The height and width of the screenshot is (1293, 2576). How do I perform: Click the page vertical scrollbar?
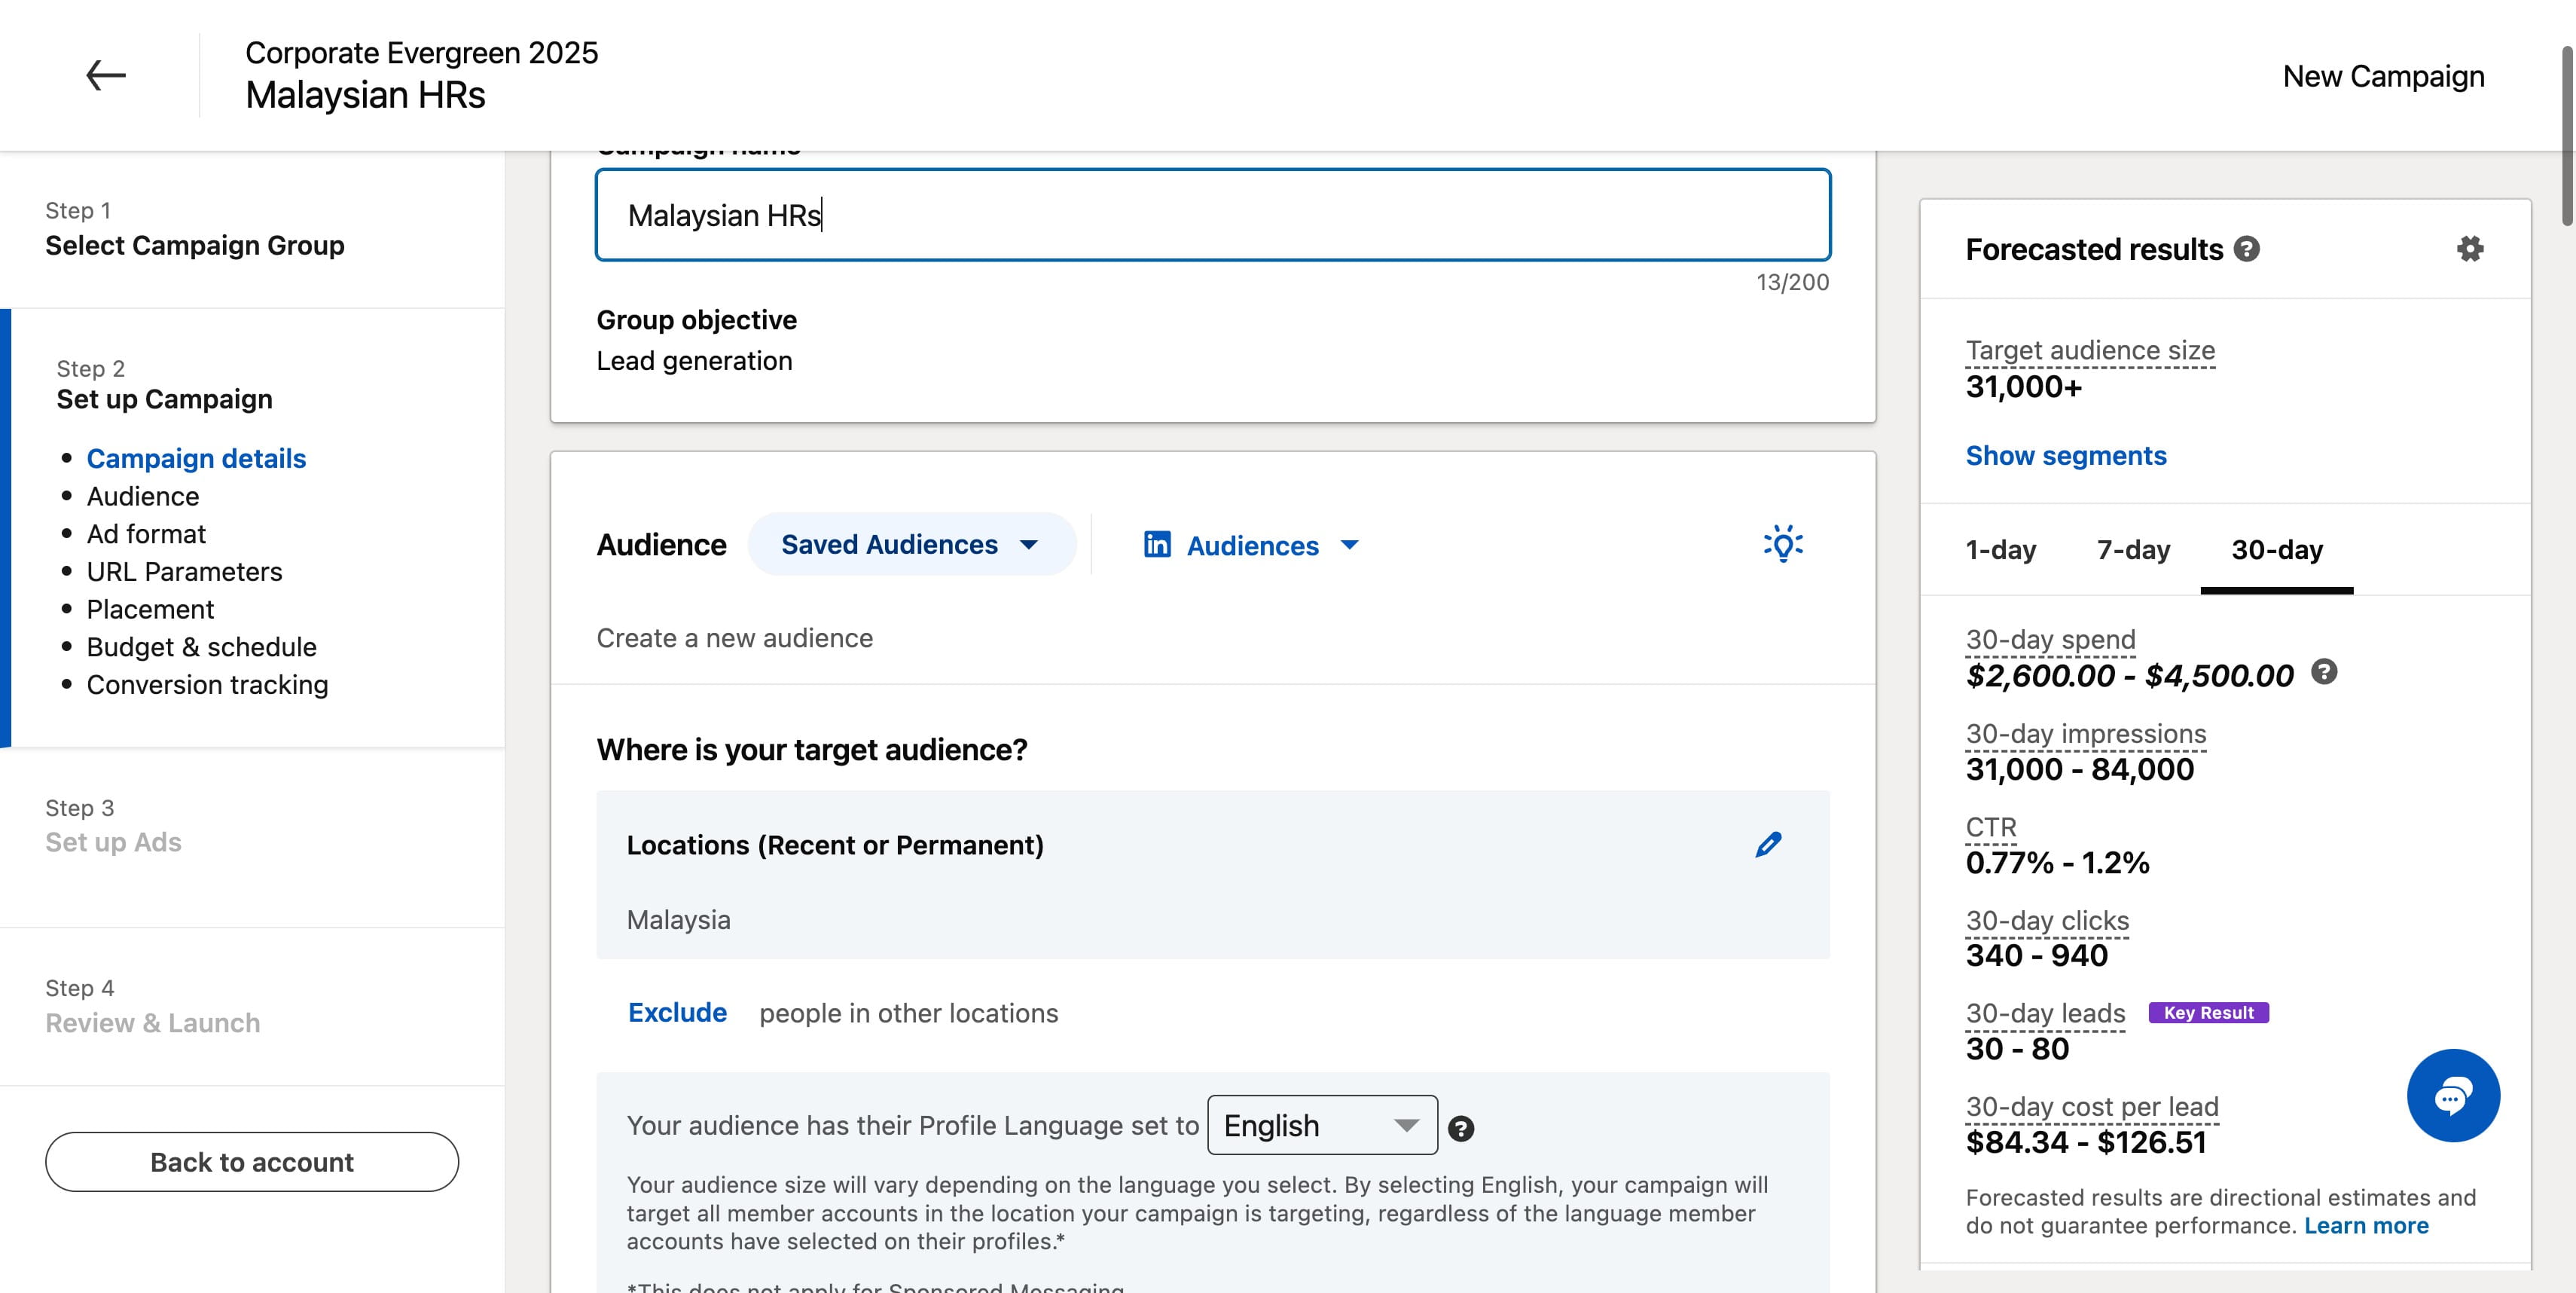pos(2568,135)
